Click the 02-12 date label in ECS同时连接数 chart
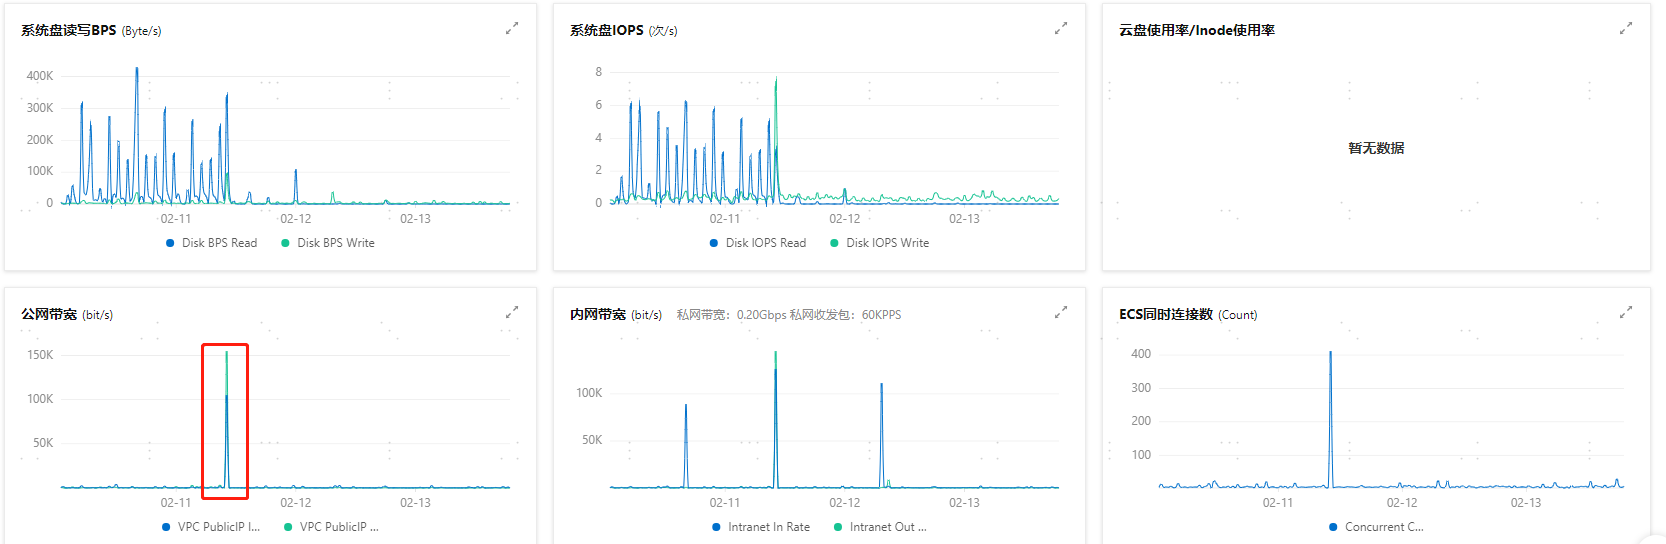 (x=1402, y=503)
